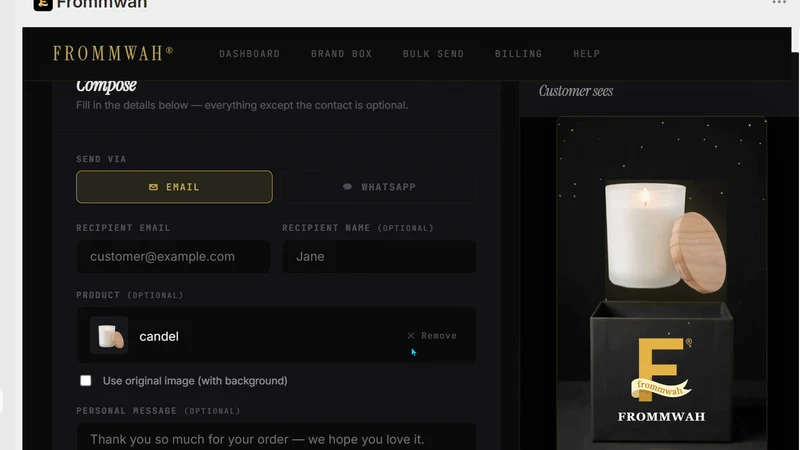The height and width of the screenshot is (450, 800).
Task: Select WhatsApp as send method
Action: (379, 187)
